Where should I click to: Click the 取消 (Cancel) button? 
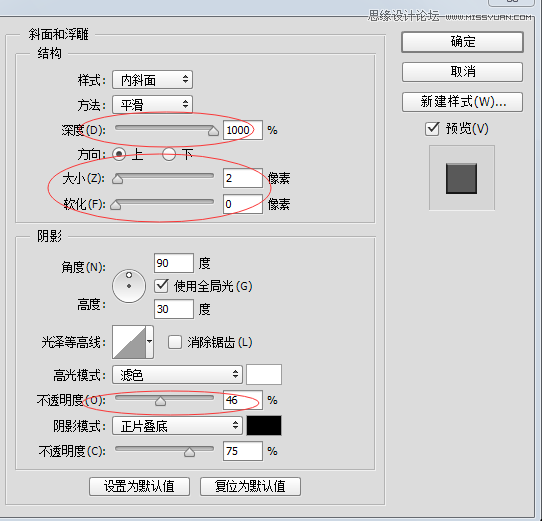pyautogui.click(x=462, y=72)
